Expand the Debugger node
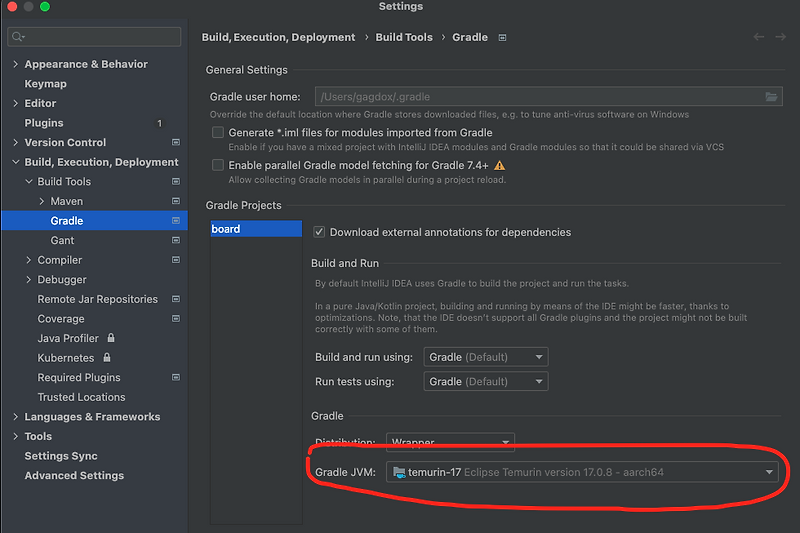The width and height of the screenshot is (800, 533). [x=29, y=280]
